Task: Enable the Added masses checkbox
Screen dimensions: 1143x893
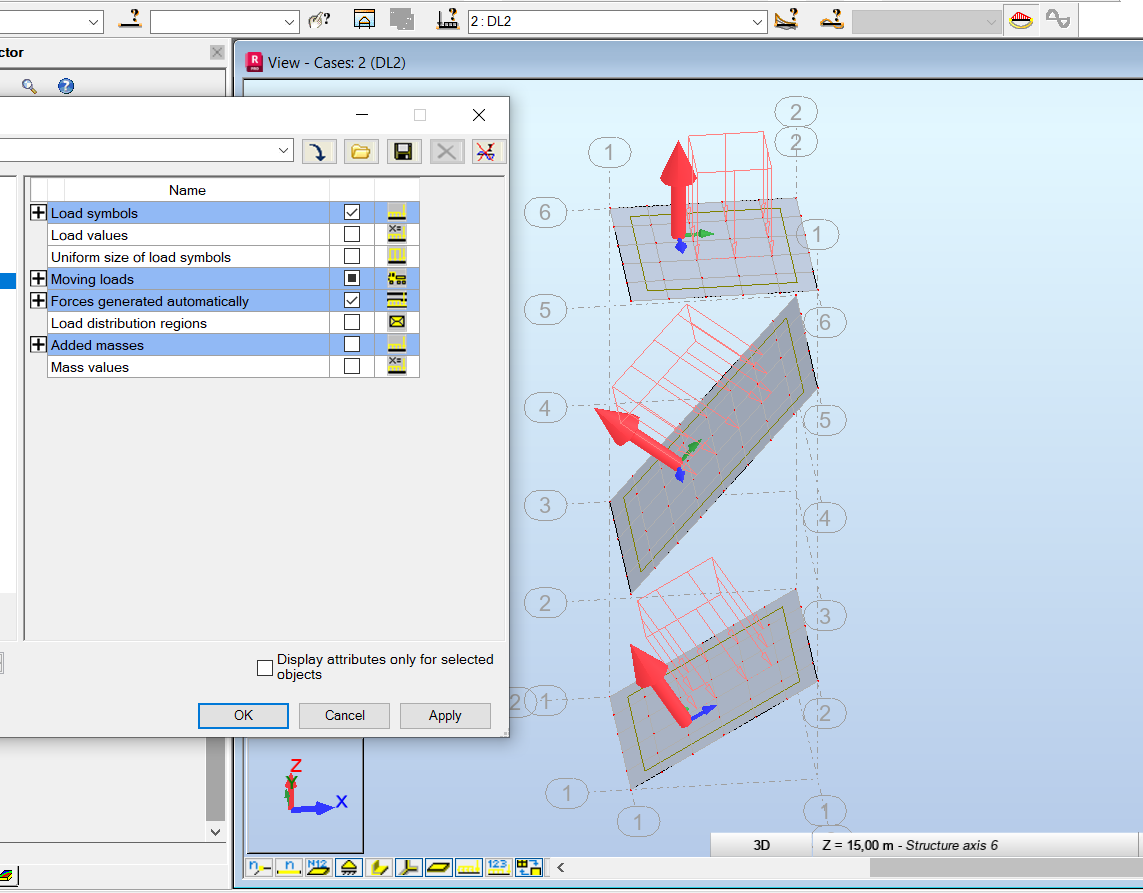Action: click(352, 344)
